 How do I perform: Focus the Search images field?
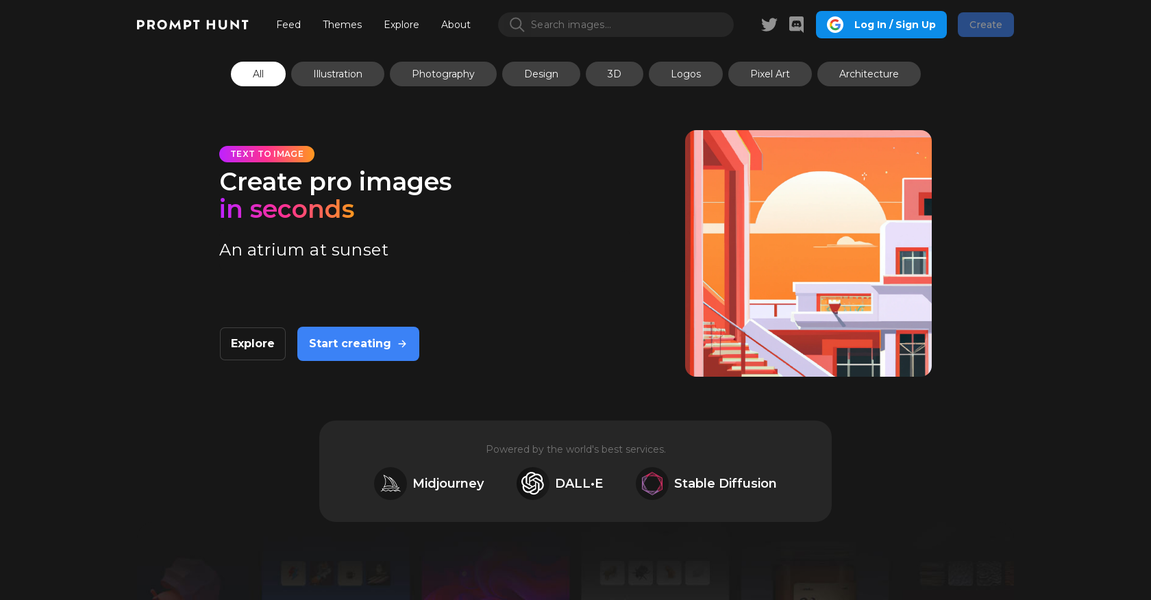point(625,25)
